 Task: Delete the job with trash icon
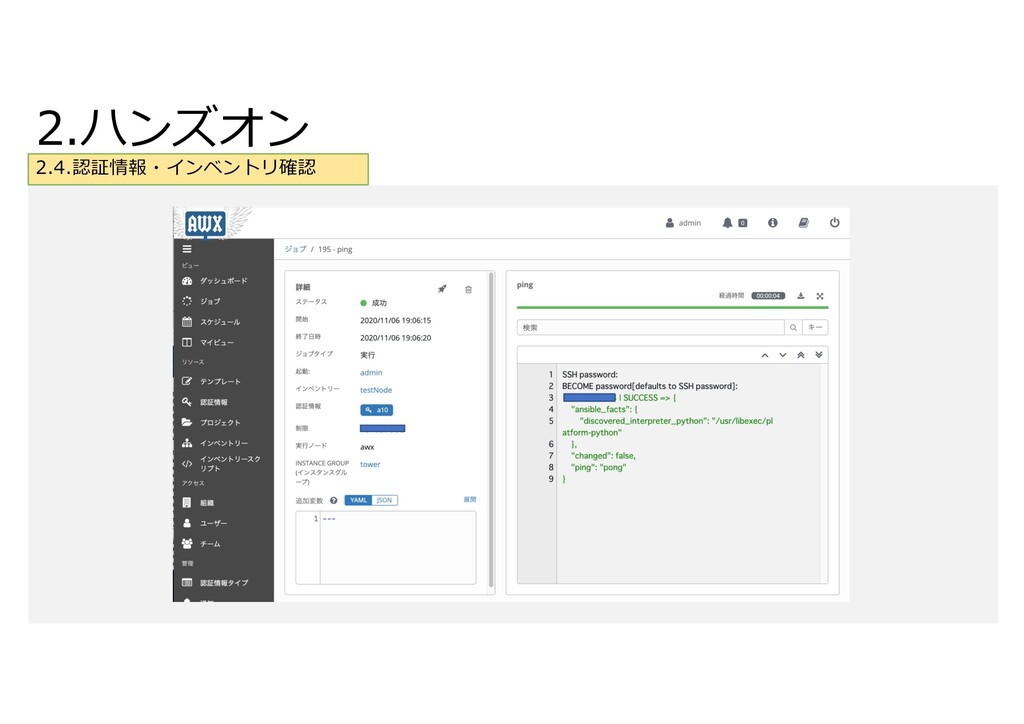tap(468, 289)
